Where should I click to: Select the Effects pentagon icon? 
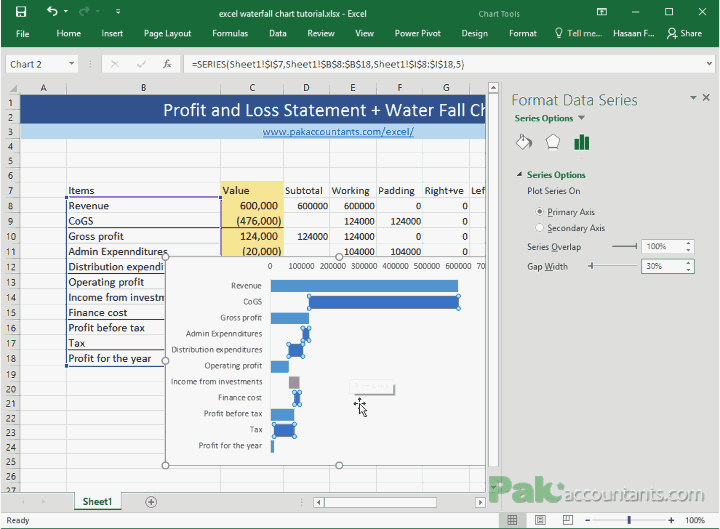[x=553, y=142]
